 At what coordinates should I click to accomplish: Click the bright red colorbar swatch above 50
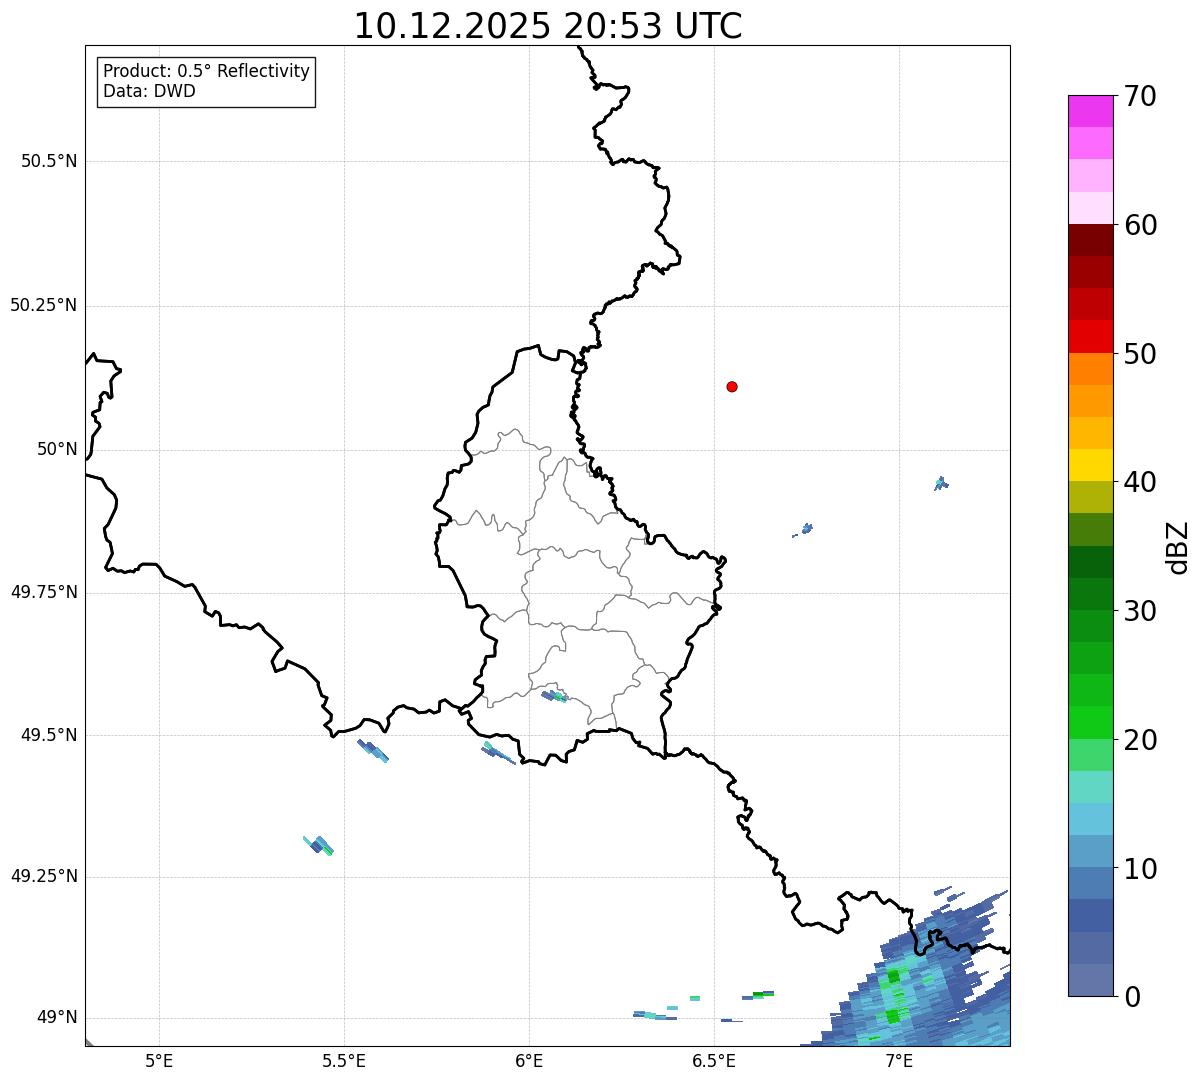click(1090, 336)
